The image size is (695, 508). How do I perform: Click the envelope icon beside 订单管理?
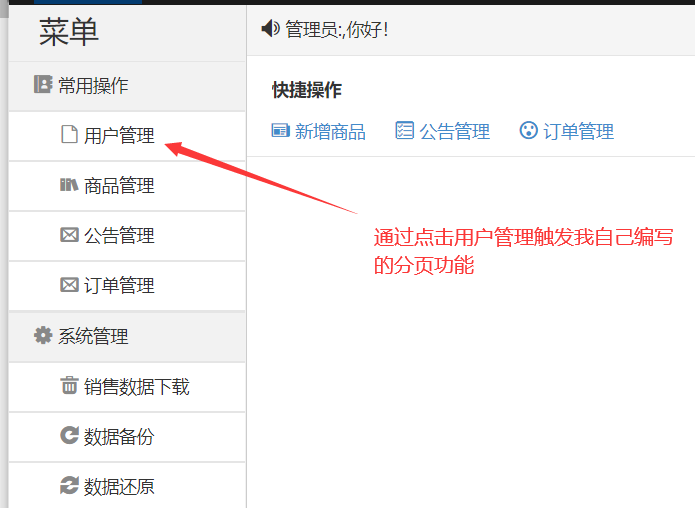click(x=69, y=285)
